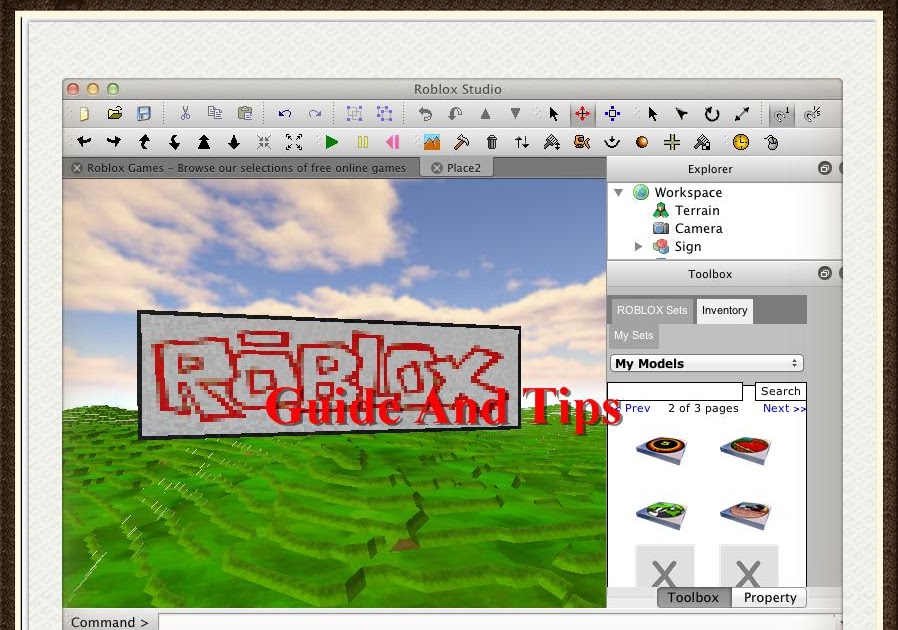Screen dimensions: 898x630
Task: Click the hand-with-mouse icon
Action: (771, 142)
